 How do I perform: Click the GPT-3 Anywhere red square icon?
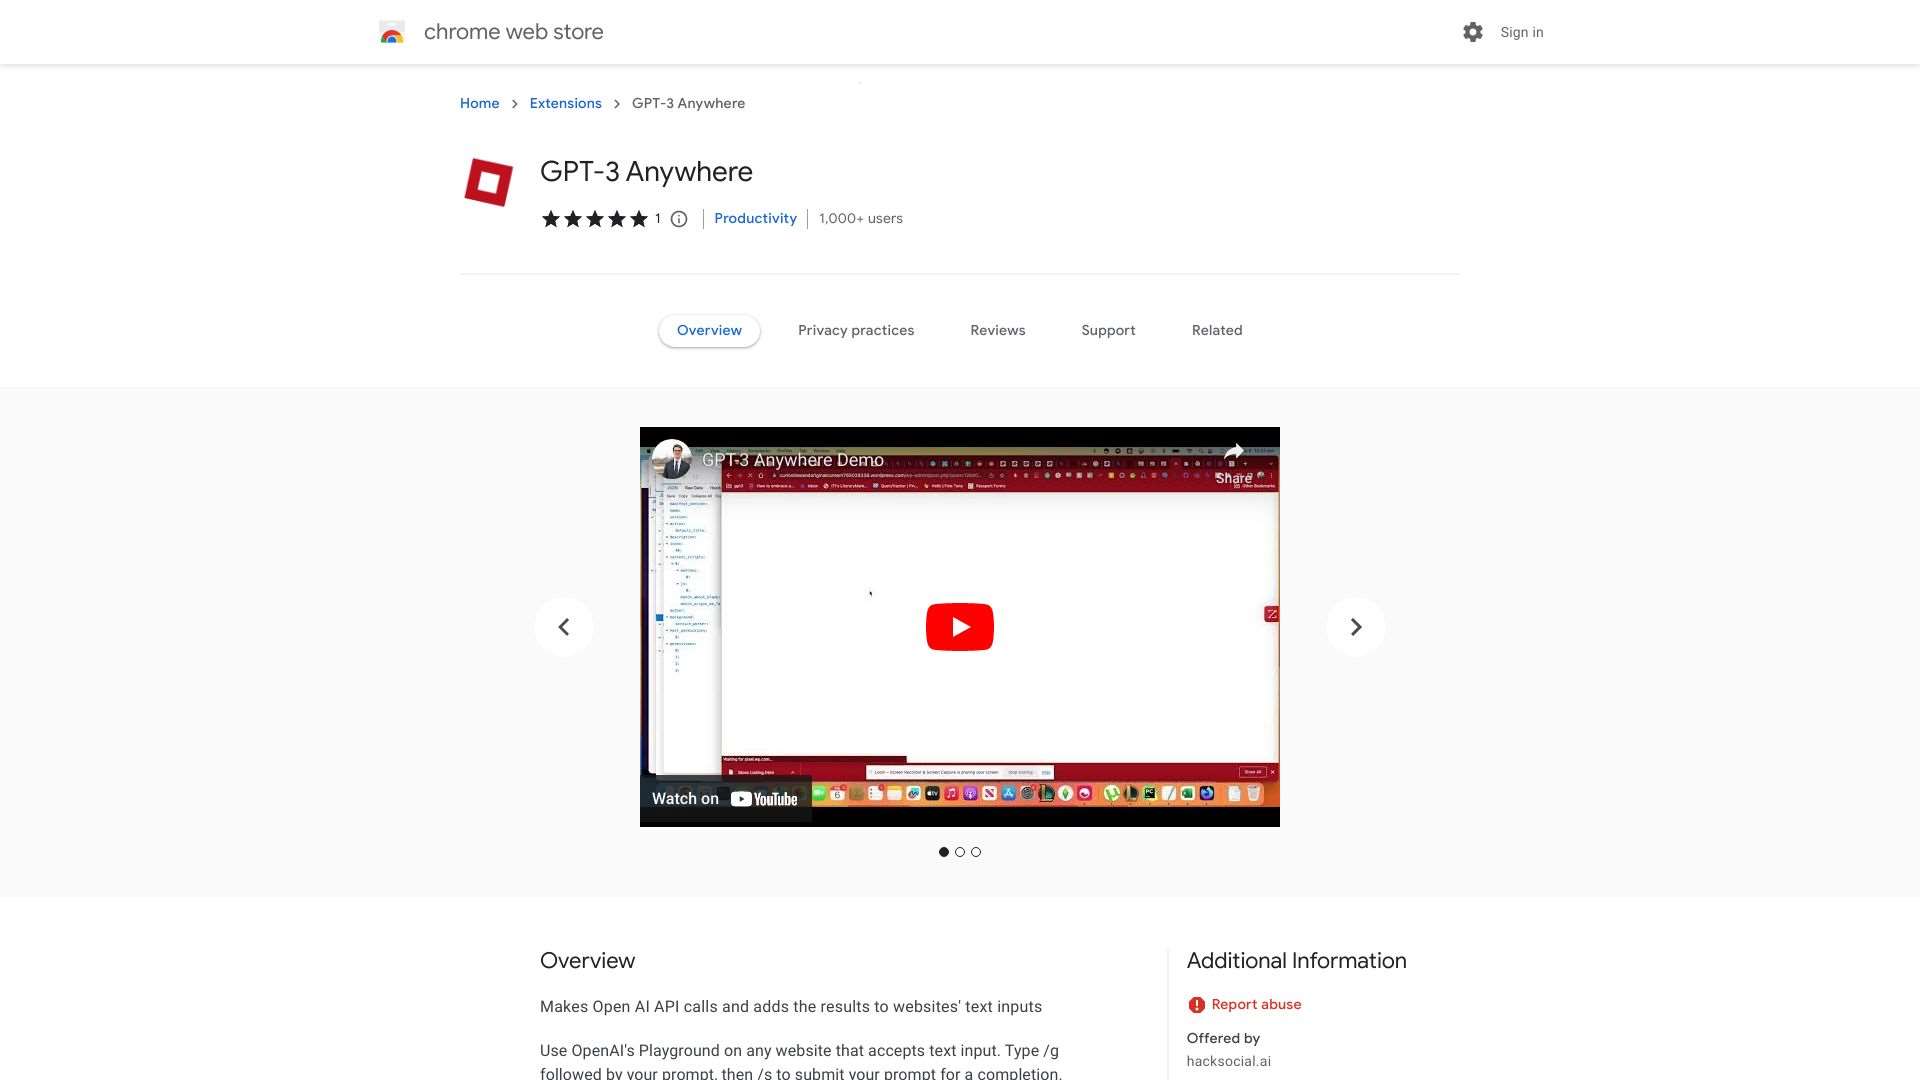click(488, 182)
